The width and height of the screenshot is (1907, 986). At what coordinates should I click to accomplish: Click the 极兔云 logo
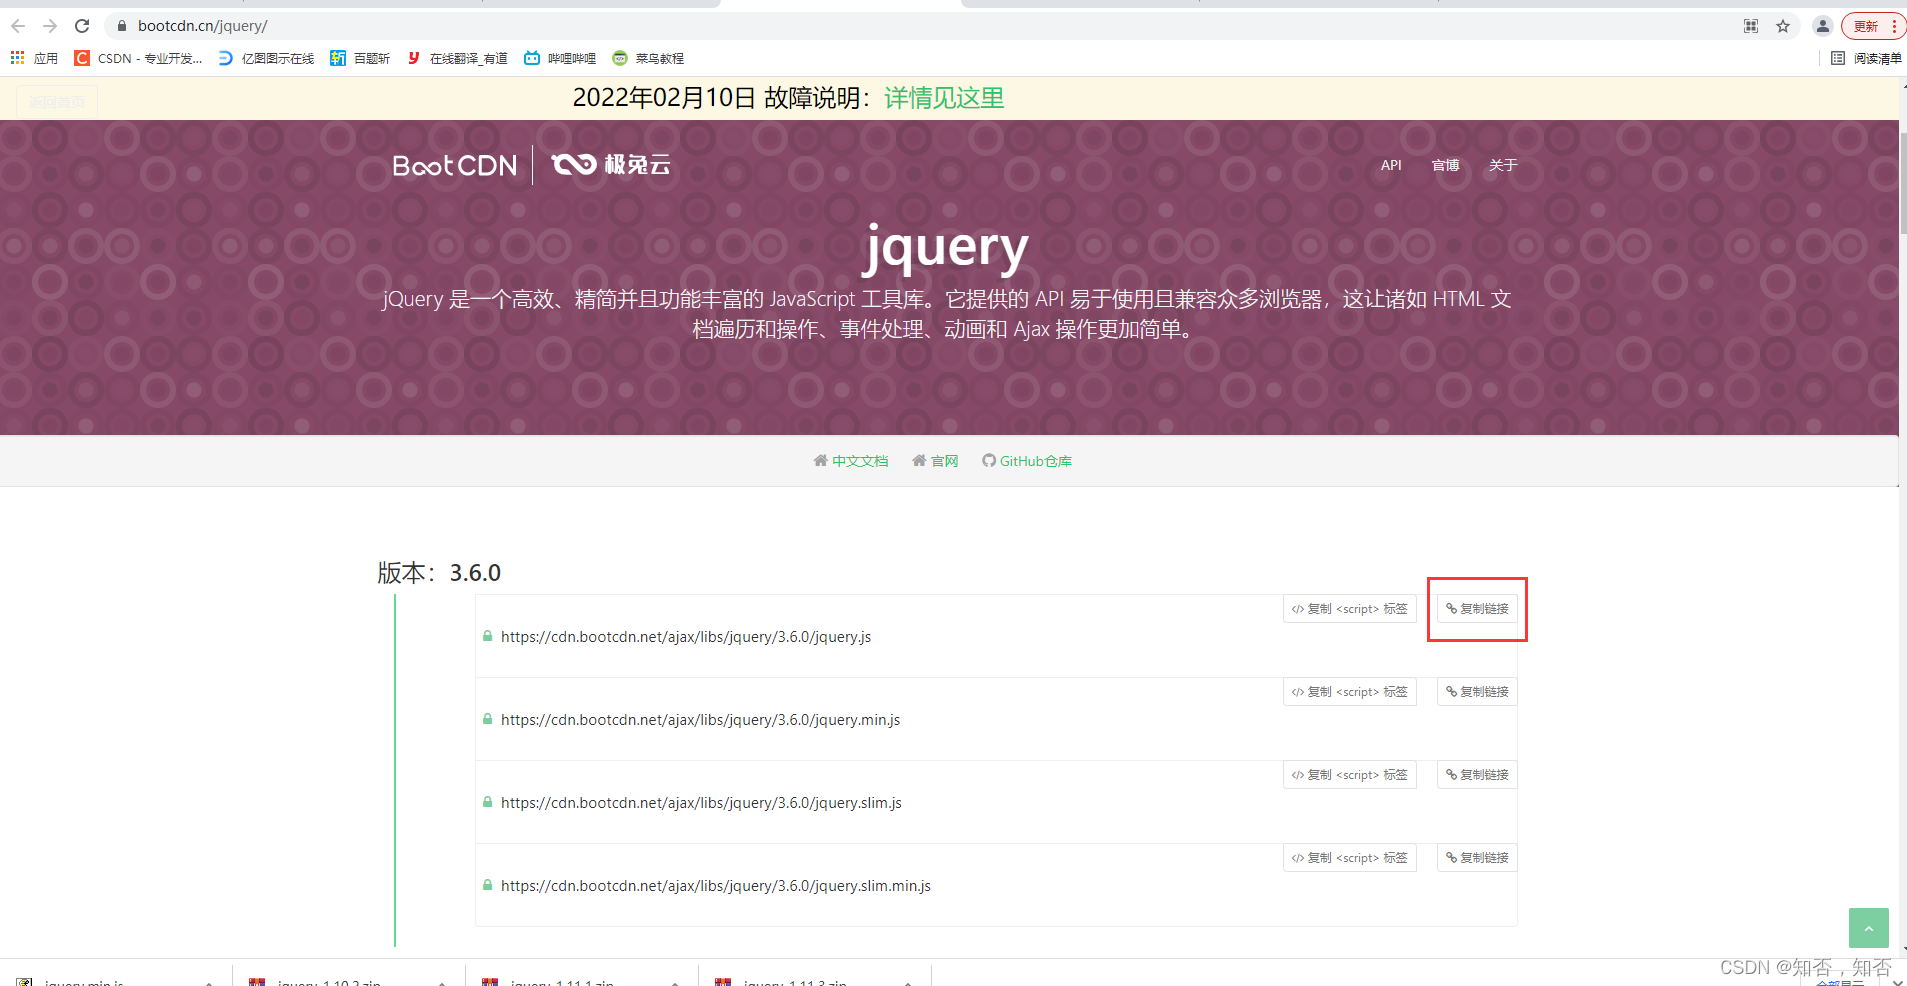point(611,164)
